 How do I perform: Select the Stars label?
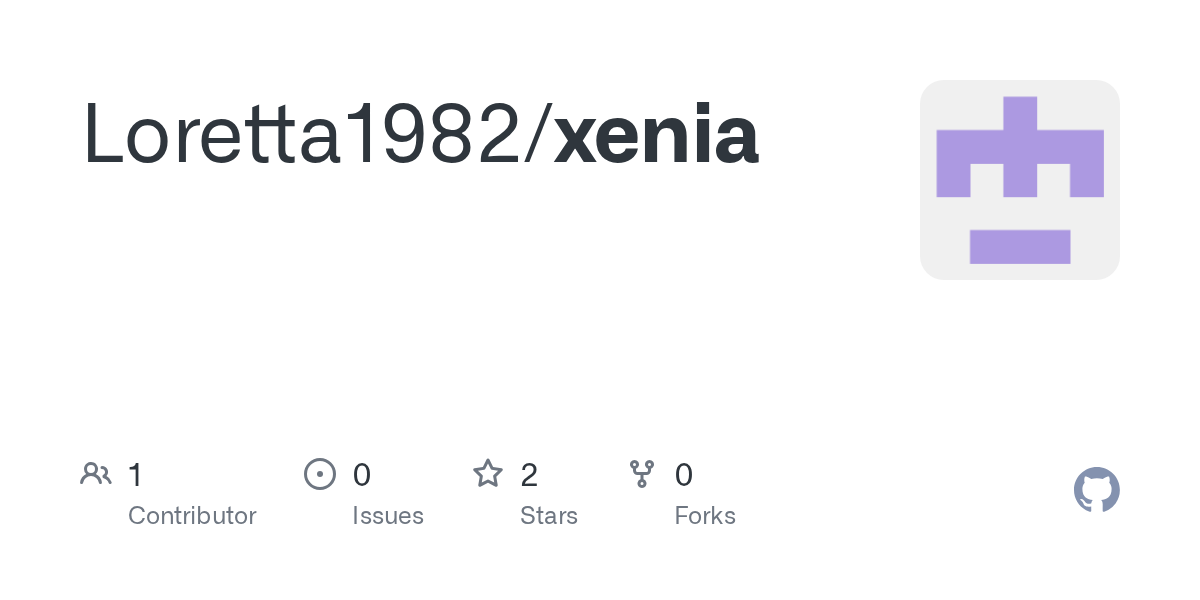pos(549,516)
